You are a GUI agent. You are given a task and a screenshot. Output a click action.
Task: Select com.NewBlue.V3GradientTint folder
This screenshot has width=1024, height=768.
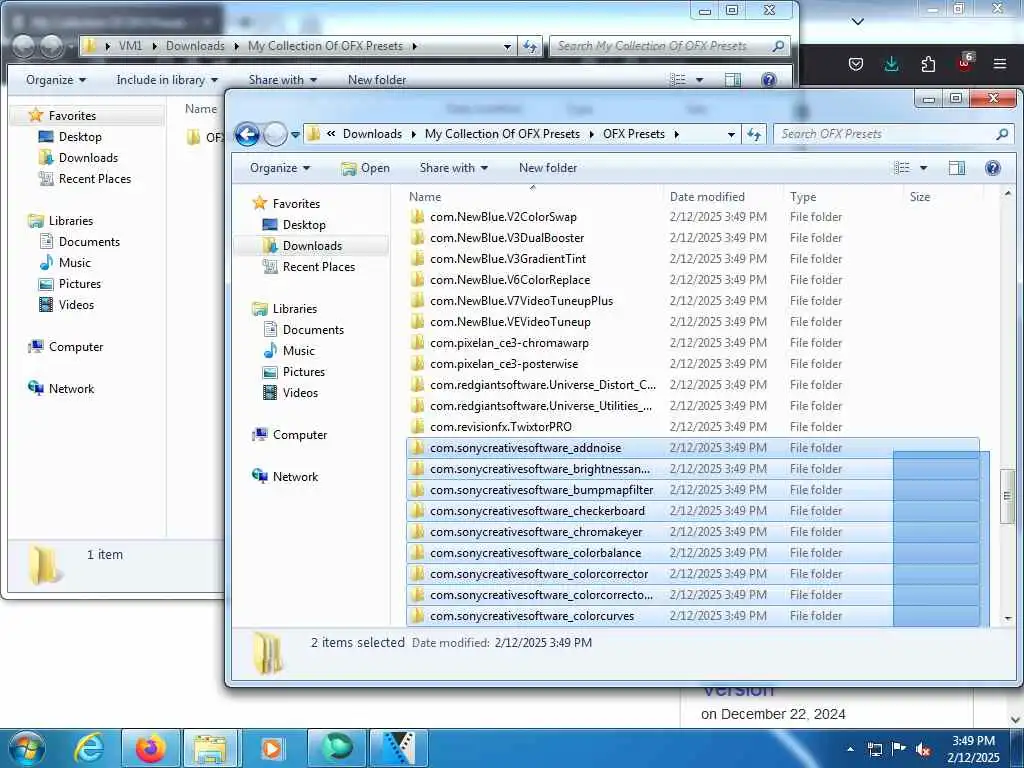(507, 259)
